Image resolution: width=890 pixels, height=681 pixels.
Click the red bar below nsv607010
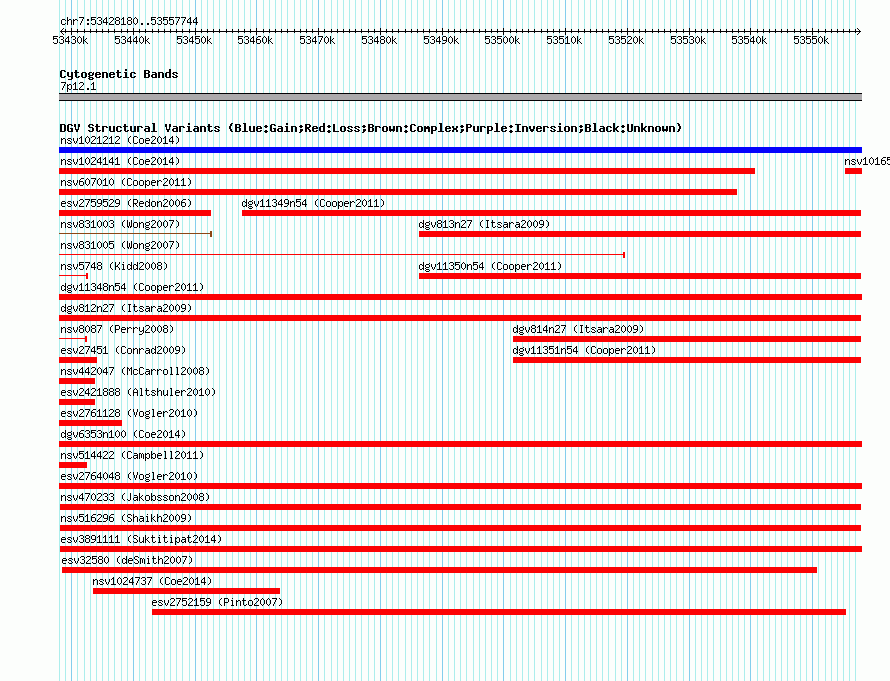coord(398,192)
